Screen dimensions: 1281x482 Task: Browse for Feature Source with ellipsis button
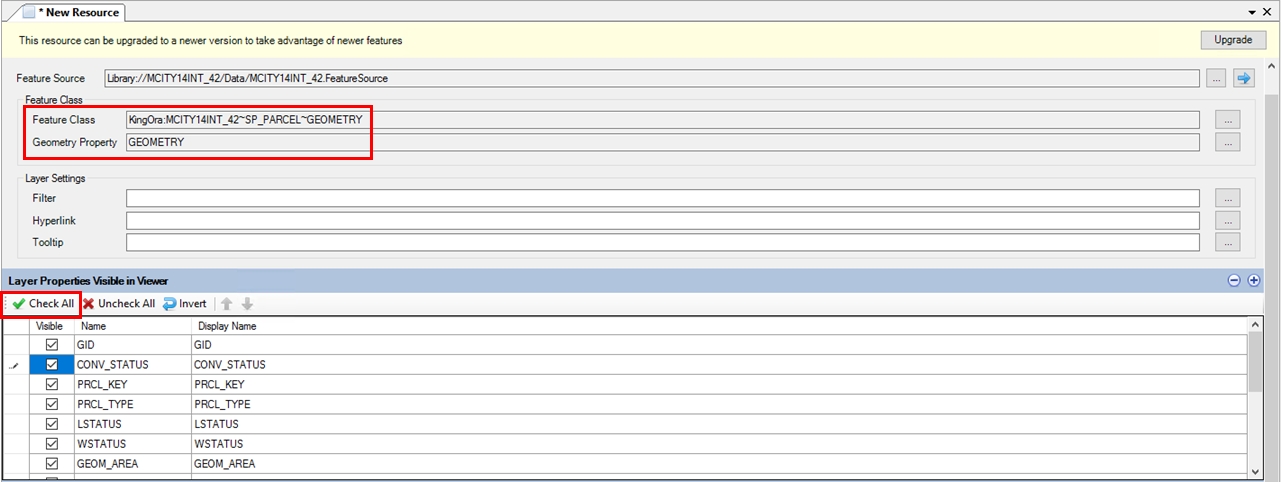point(1216,78)
